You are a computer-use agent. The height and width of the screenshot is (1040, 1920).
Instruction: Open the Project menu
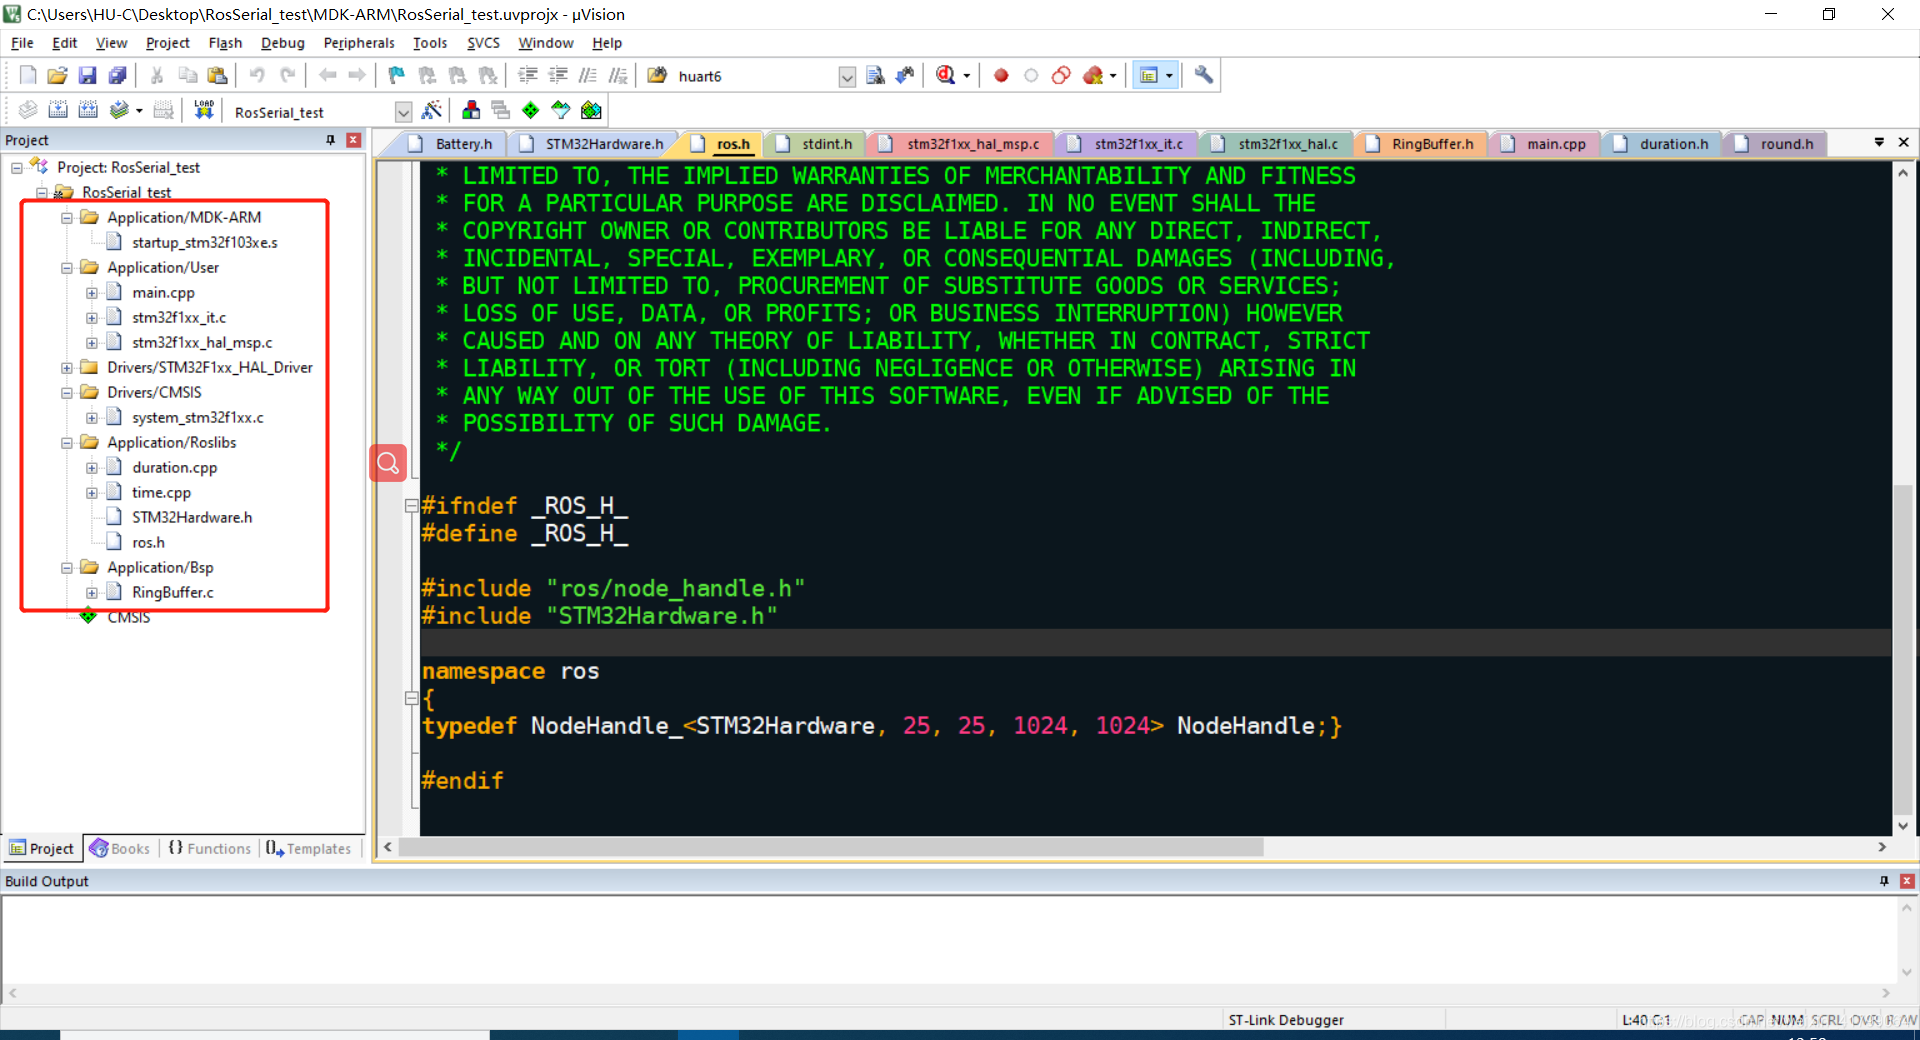click(167, 43)
